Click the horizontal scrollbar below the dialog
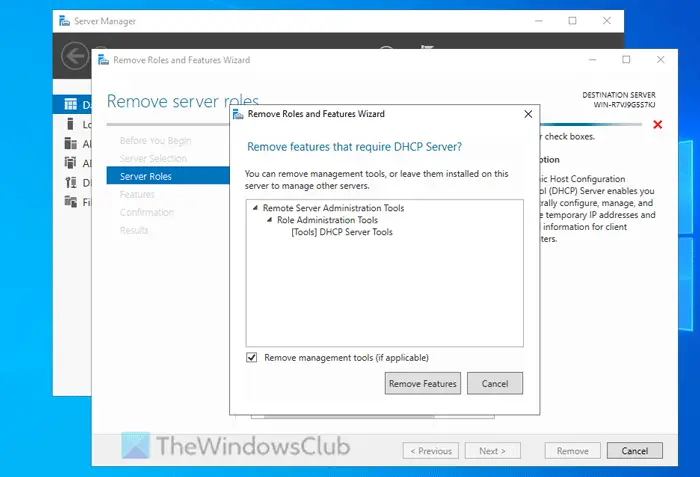The height and width of the screenshot is (477, 700). pyautogui.click(x=350, y=417)
